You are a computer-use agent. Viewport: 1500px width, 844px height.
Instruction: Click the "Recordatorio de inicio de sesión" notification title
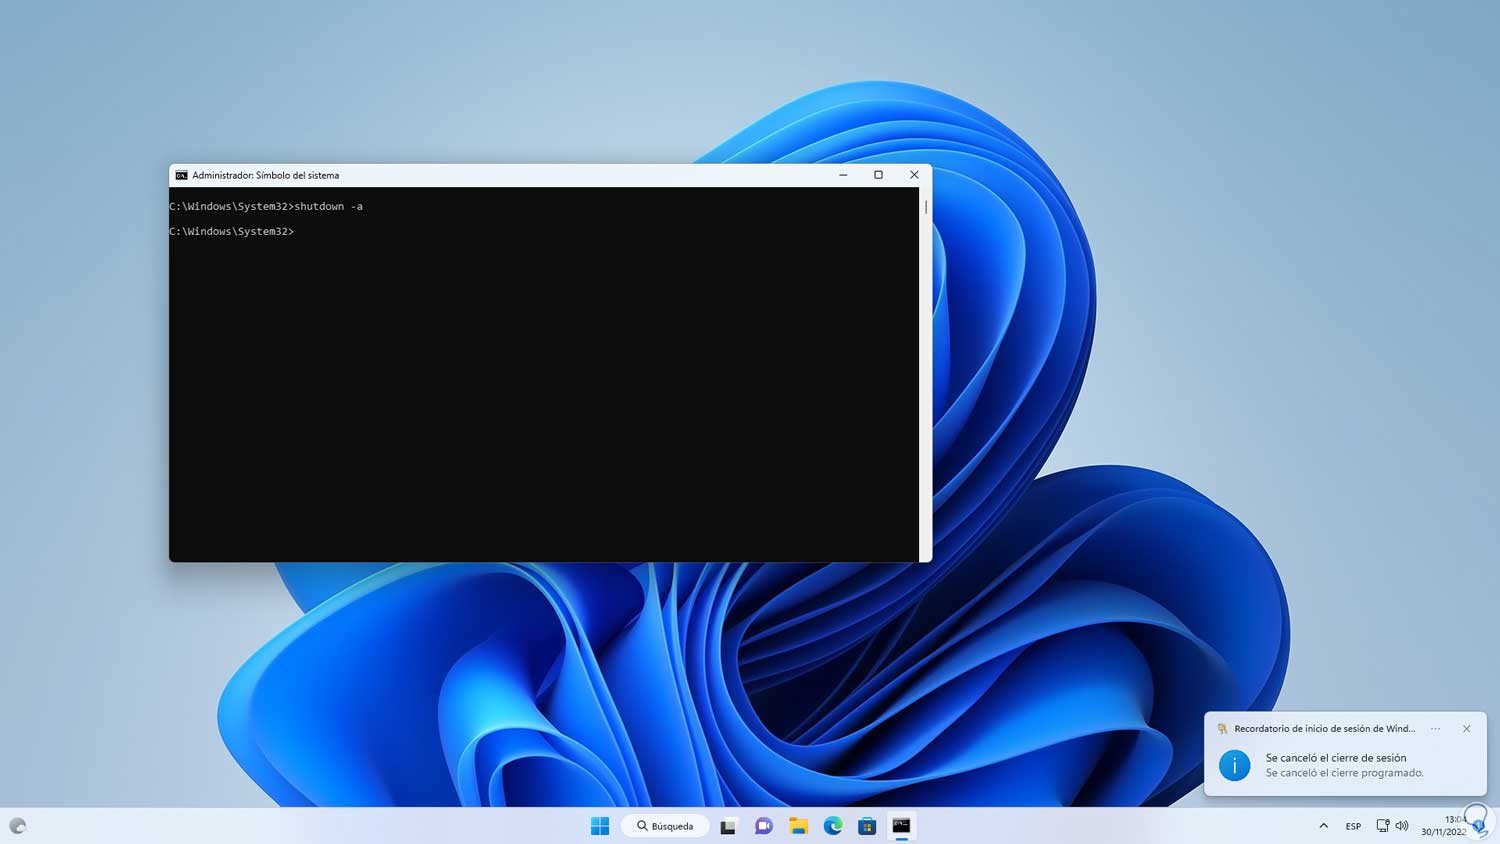[x=1325, y=729]
